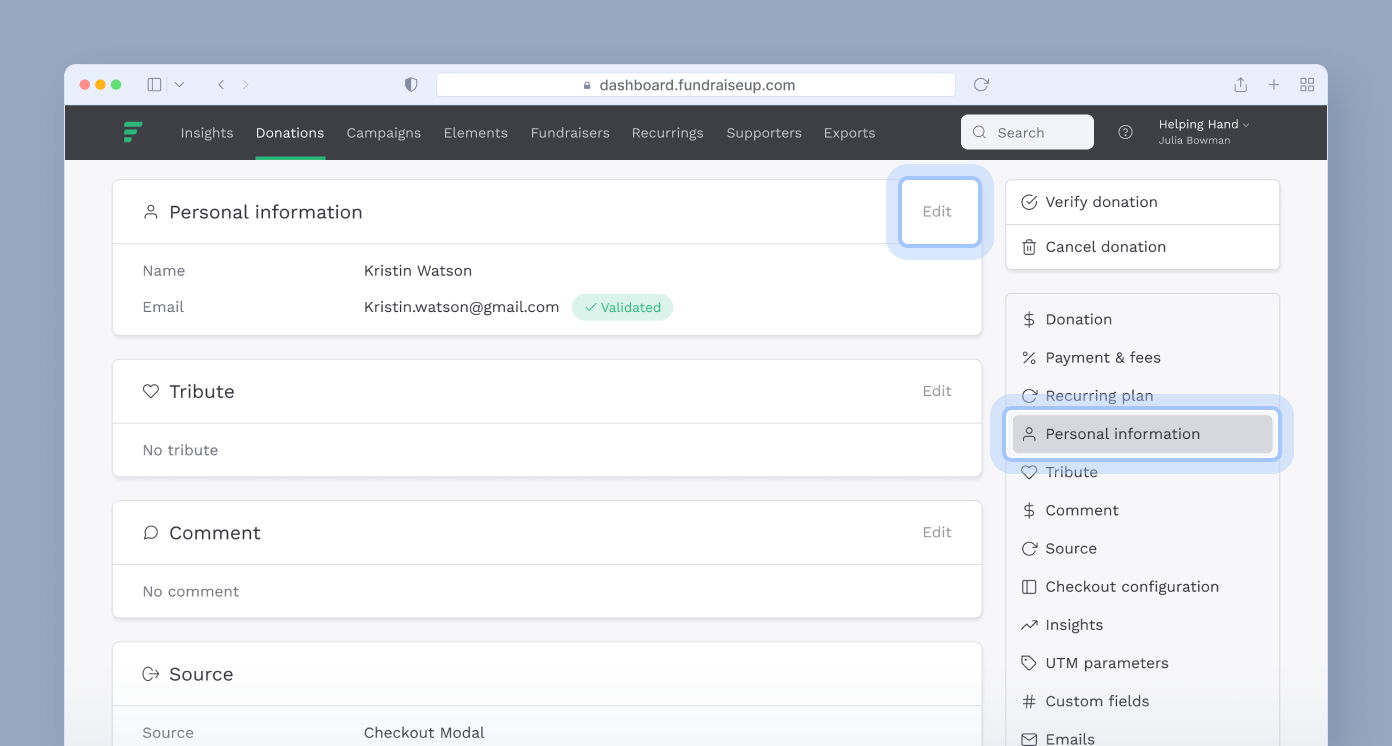Click the hash icon beside Custom fields
This screenshot has width=1392, height=746.
1029,700
